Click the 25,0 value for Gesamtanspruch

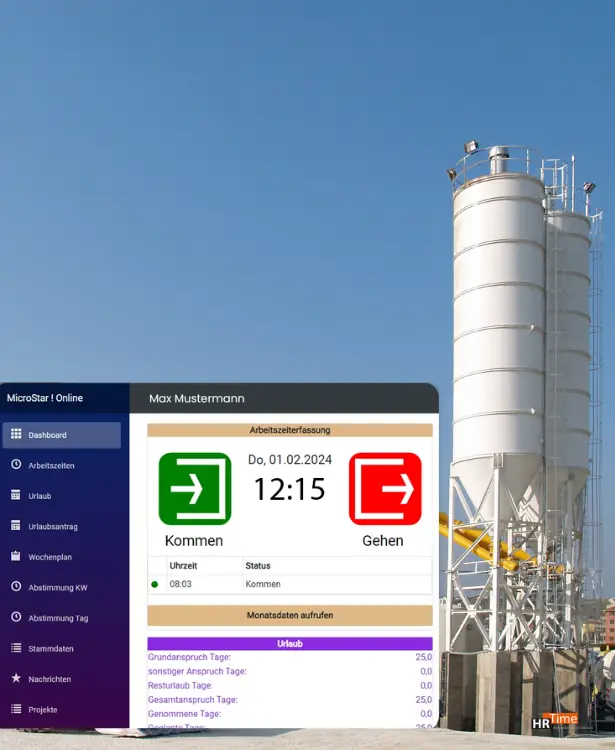(x=424, y=700)
